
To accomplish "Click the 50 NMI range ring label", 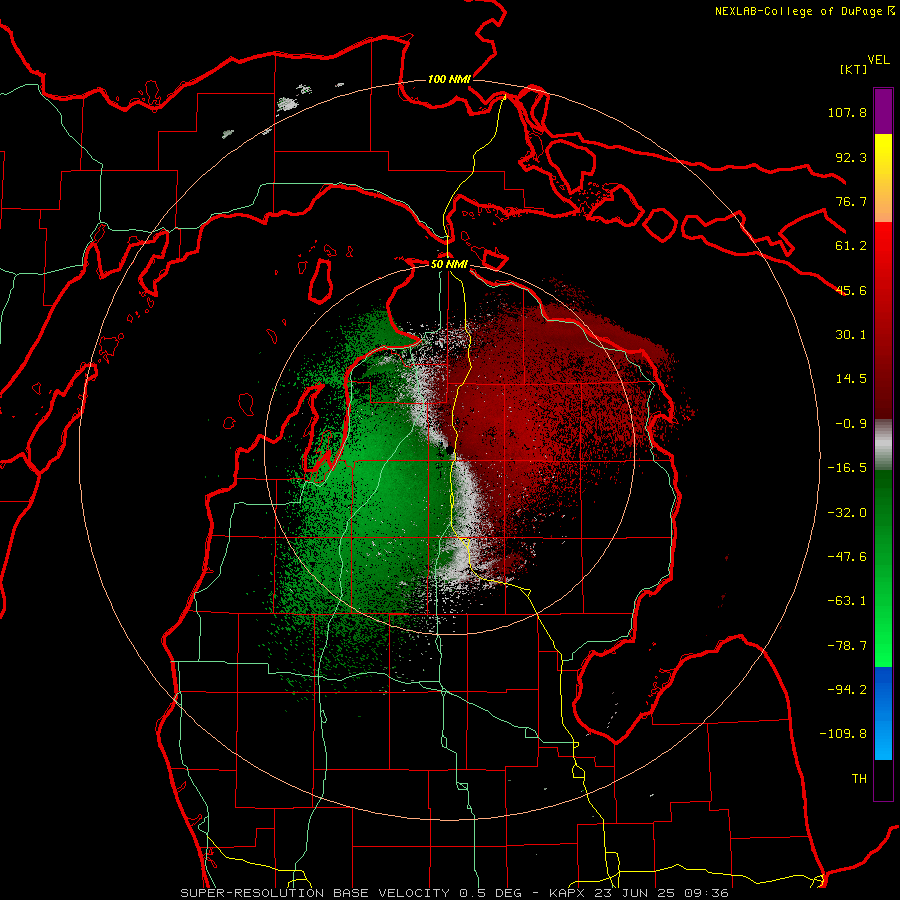I will tap(449, 264).
